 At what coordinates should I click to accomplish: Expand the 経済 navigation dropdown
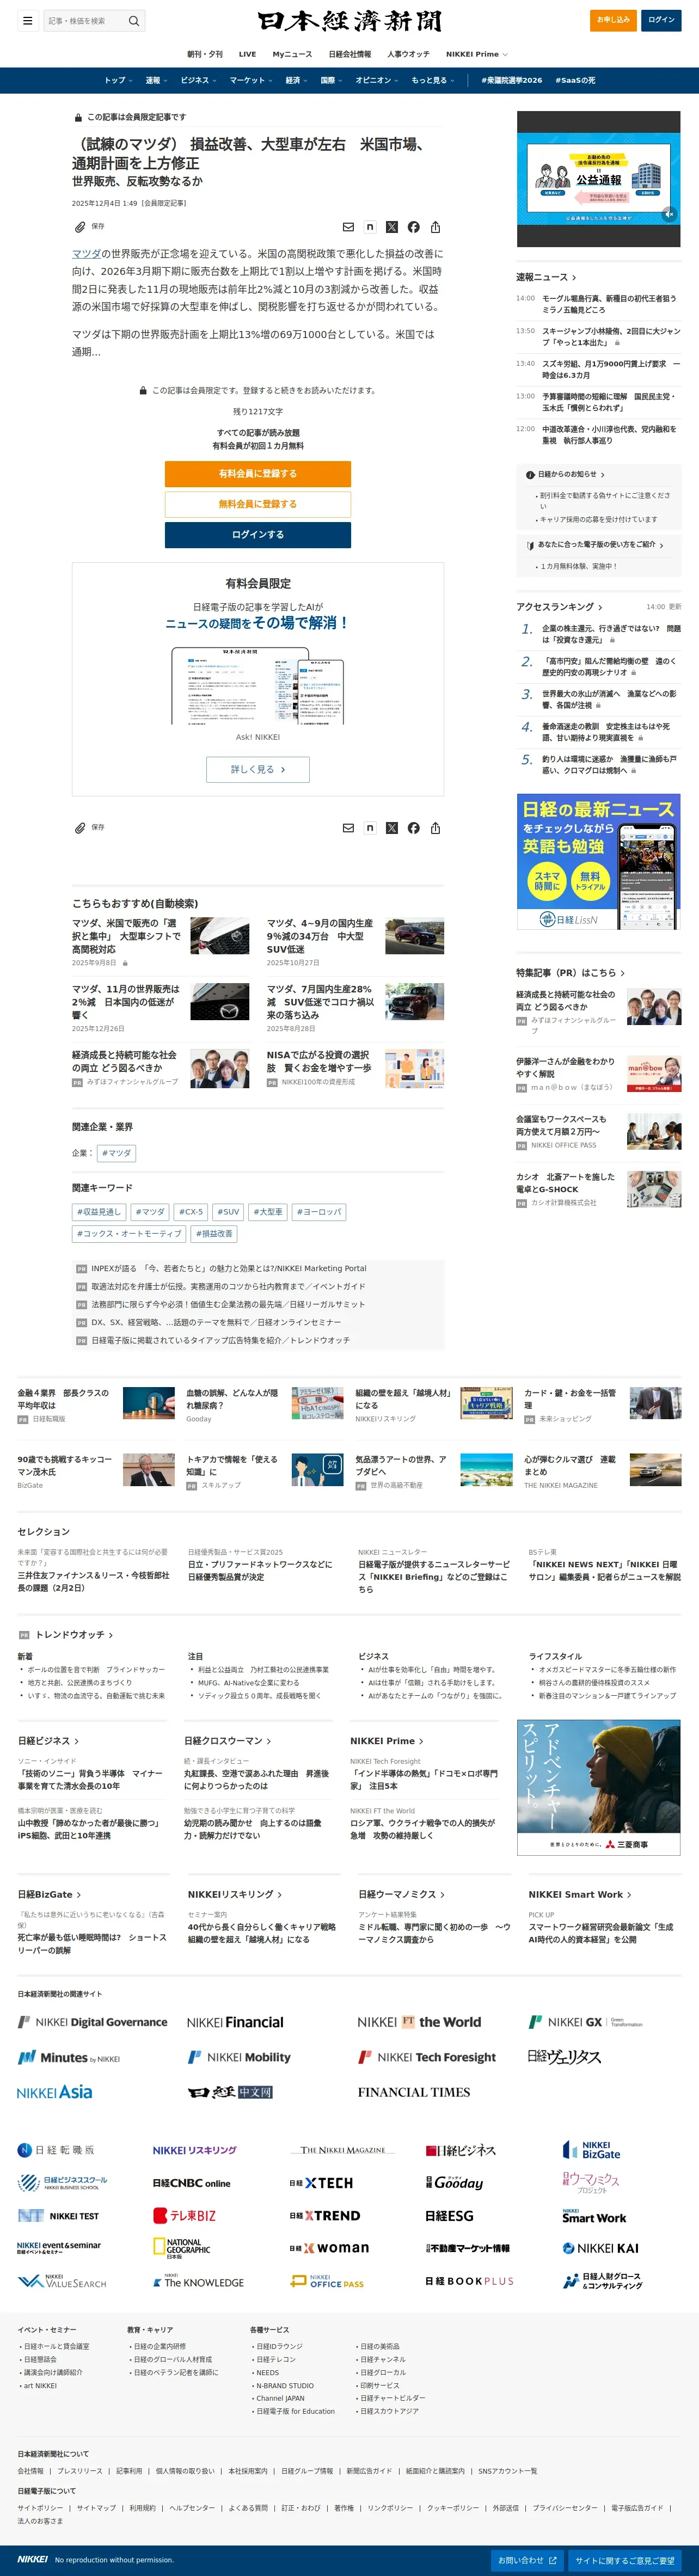(297, 80)
